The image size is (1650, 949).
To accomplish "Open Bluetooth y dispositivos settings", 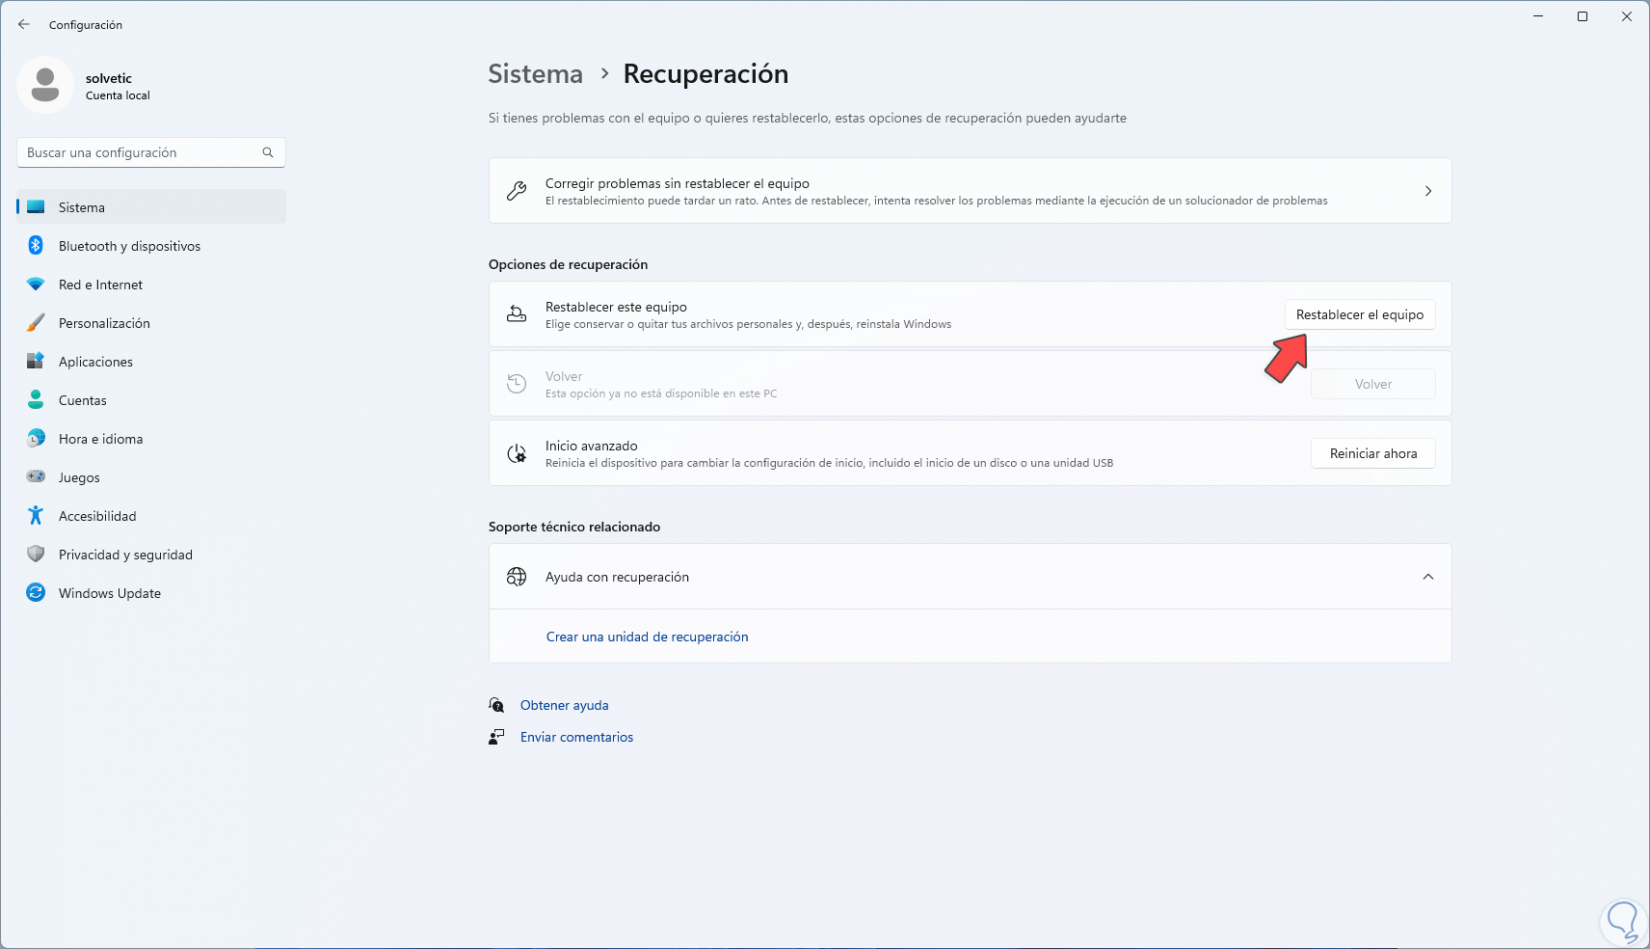I will [x=152, y=246].
